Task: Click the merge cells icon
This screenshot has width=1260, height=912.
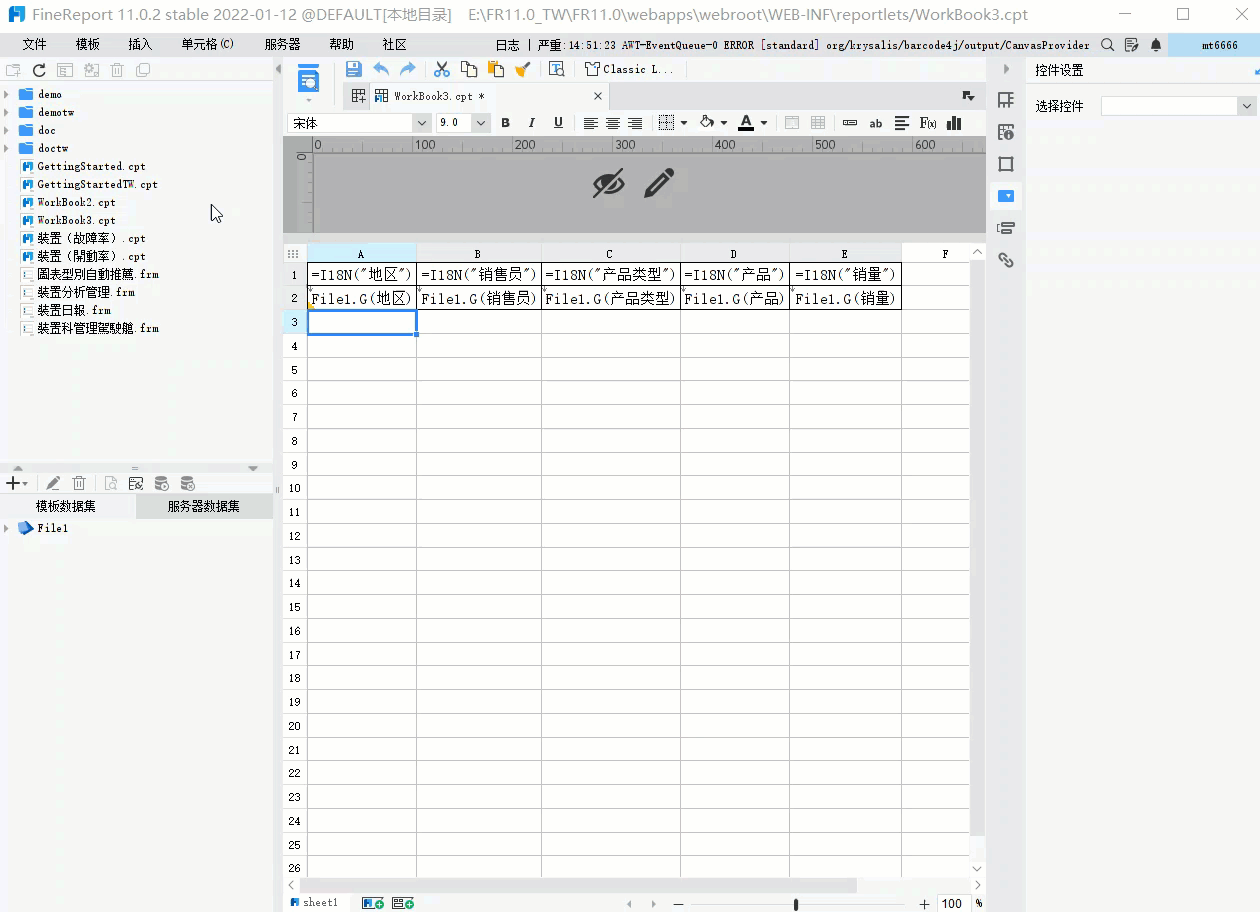Action: 792,123
